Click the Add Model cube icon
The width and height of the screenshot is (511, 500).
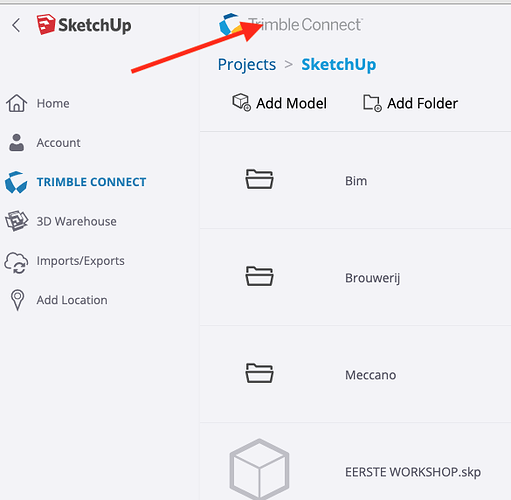241,102
